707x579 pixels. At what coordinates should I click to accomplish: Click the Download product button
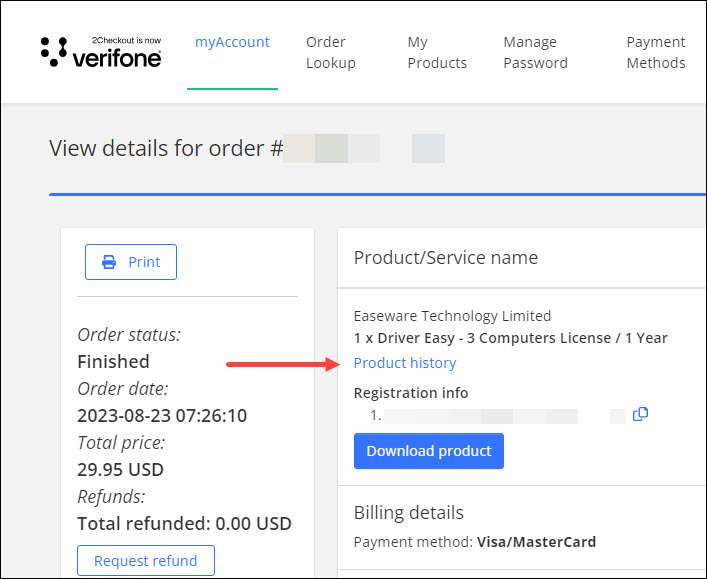point(428,451)
